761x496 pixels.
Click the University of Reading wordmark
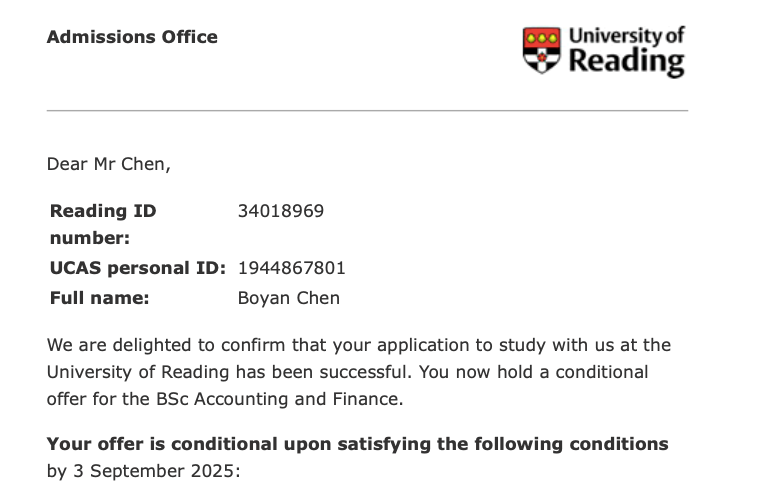[626, 50]
